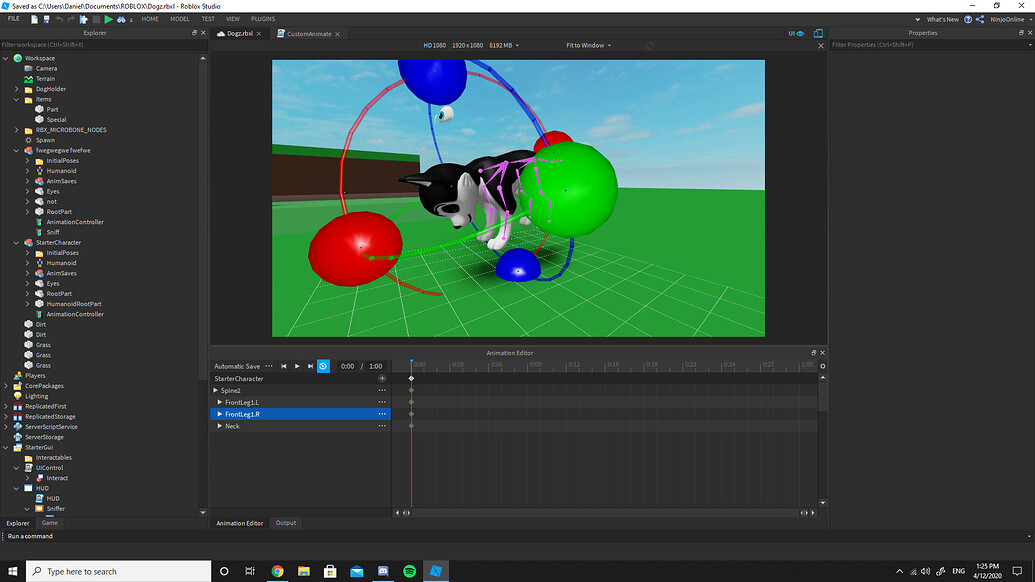Click the Undo arrow icon
This screenshot has width=1035, height=582.
59,19
